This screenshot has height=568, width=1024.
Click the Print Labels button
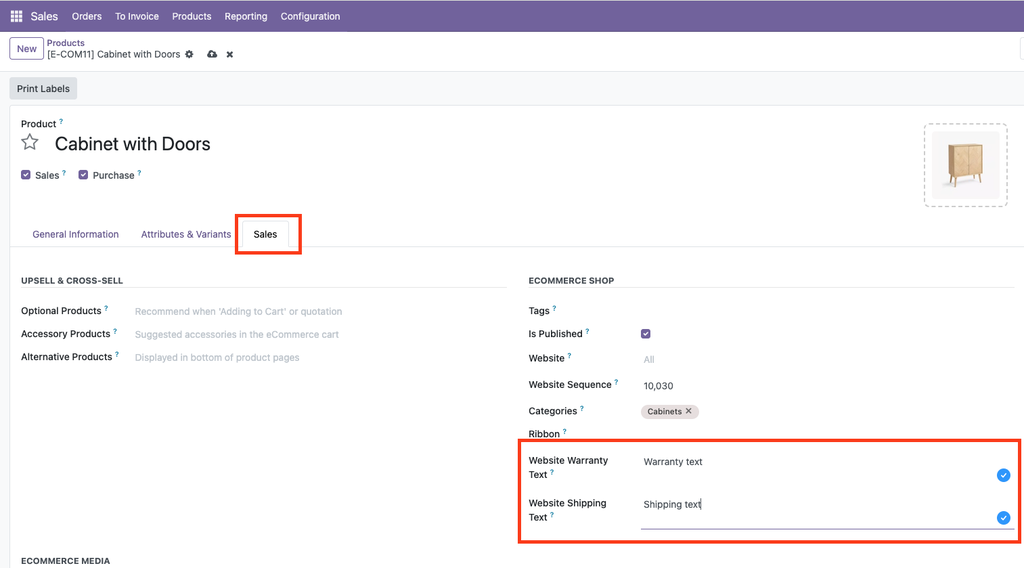[x=43, y=88]
